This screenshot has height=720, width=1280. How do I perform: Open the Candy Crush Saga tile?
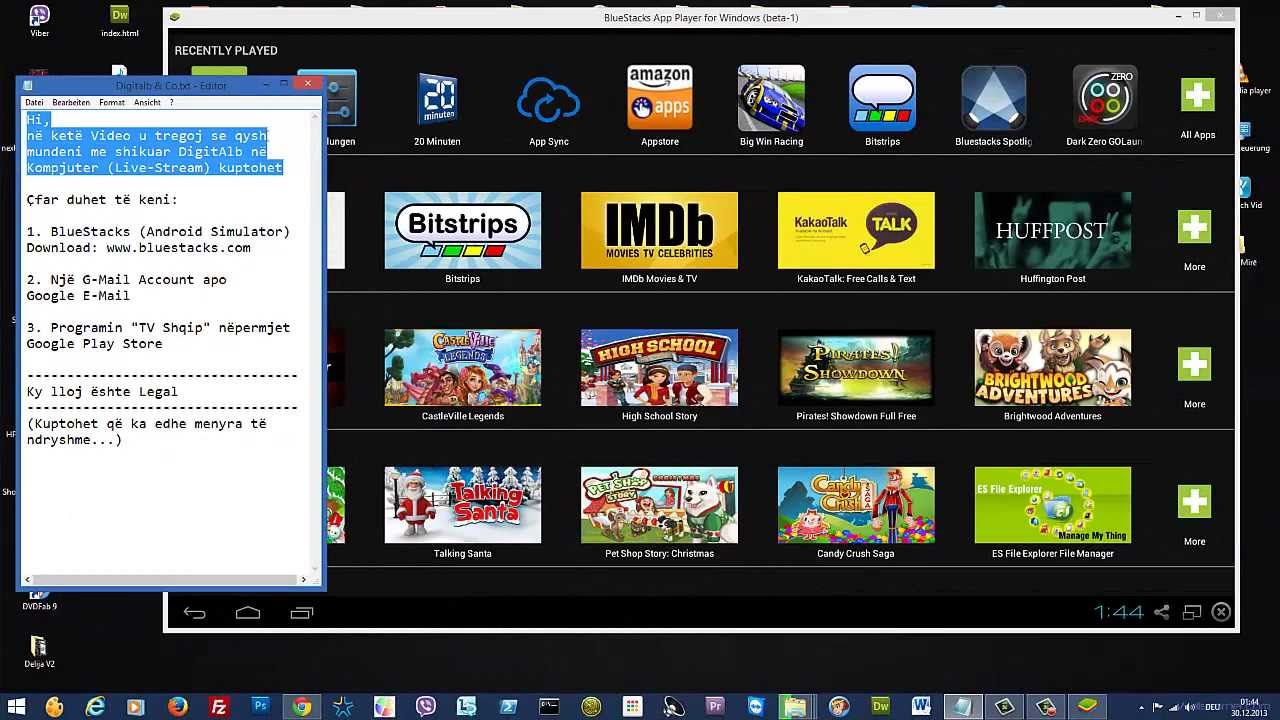pos(856,505)
